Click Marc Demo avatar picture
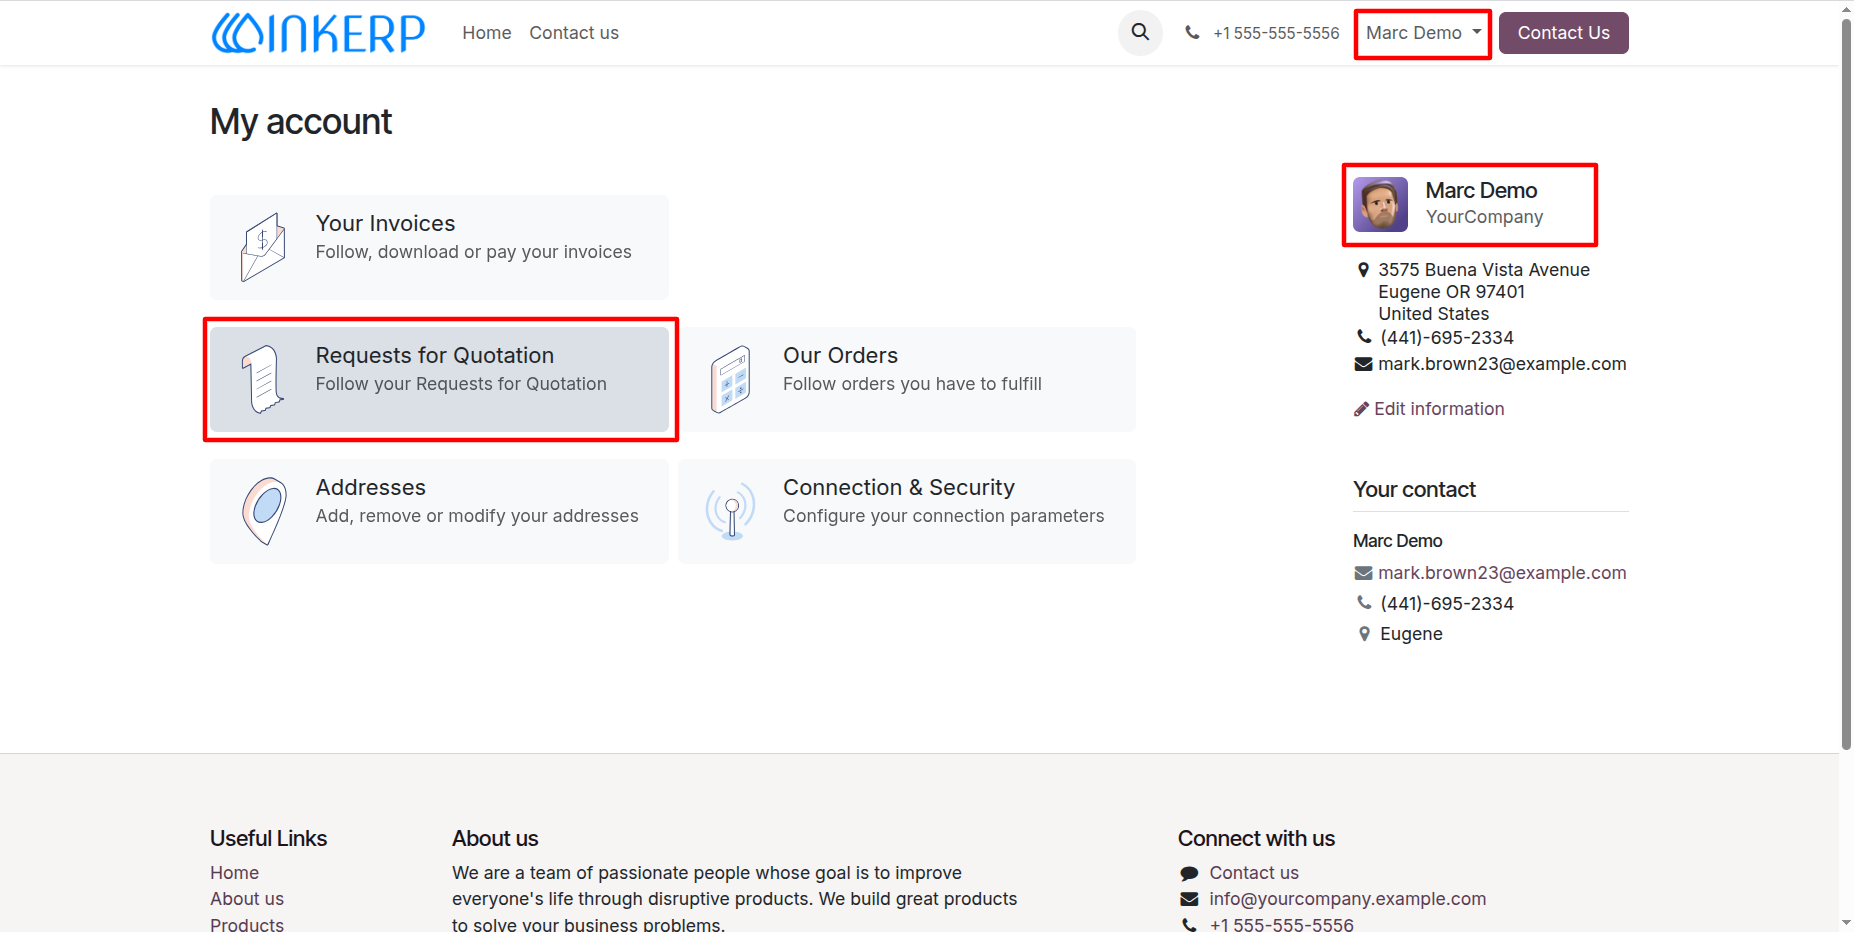Screen dimensions: 1854x932 pos(1380,204)
